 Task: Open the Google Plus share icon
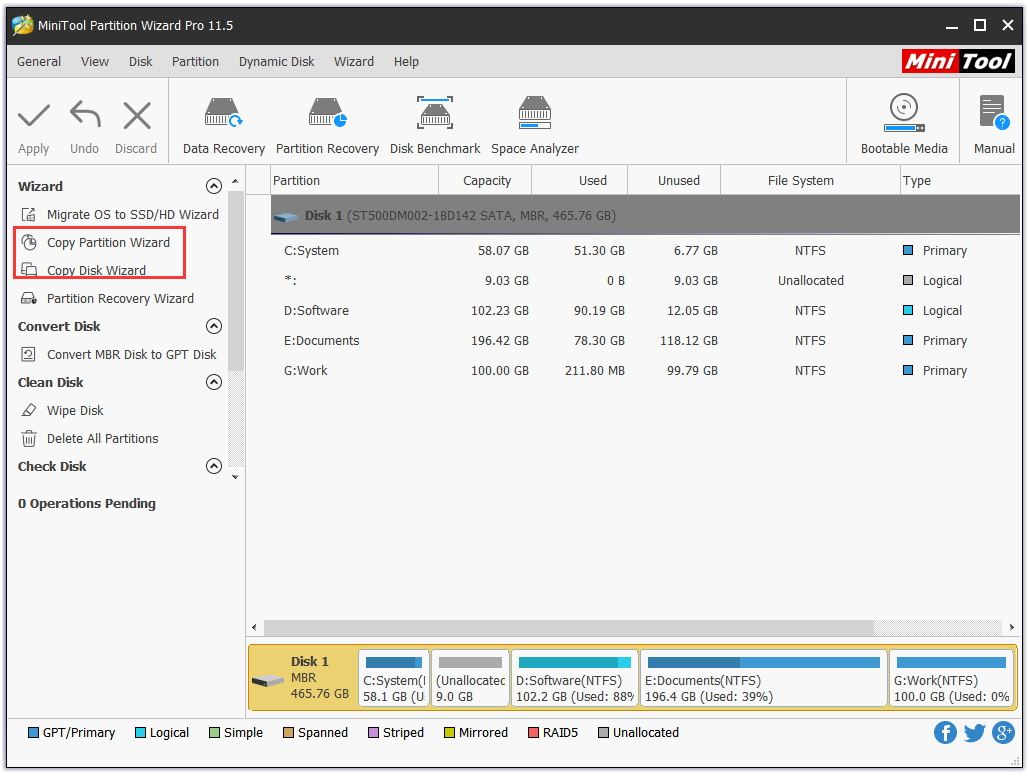click(1003, 732)
